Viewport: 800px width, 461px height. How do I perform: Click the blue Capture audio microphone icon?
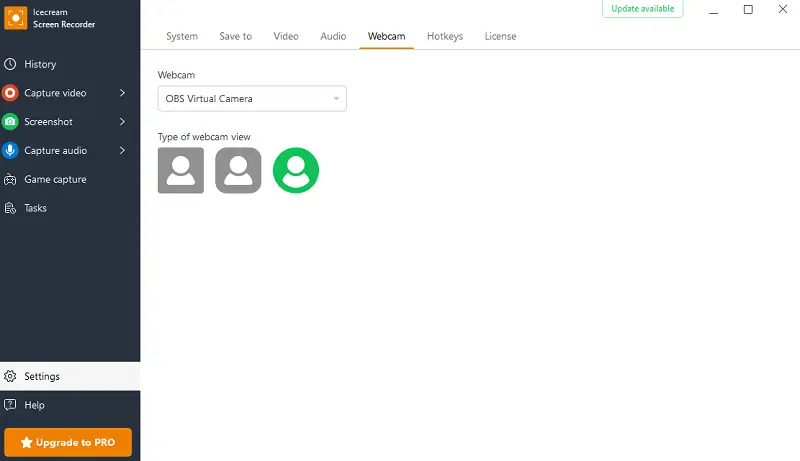coord(11,151)
